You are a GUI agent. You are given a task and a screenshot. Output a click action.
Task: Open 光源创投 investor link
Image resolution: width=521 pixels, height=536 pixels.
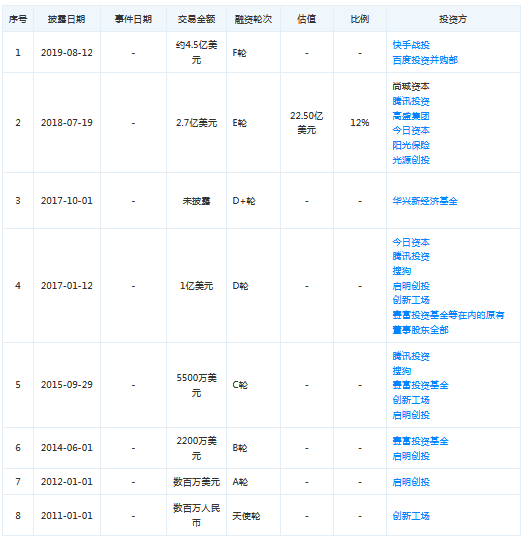point(411,160)
